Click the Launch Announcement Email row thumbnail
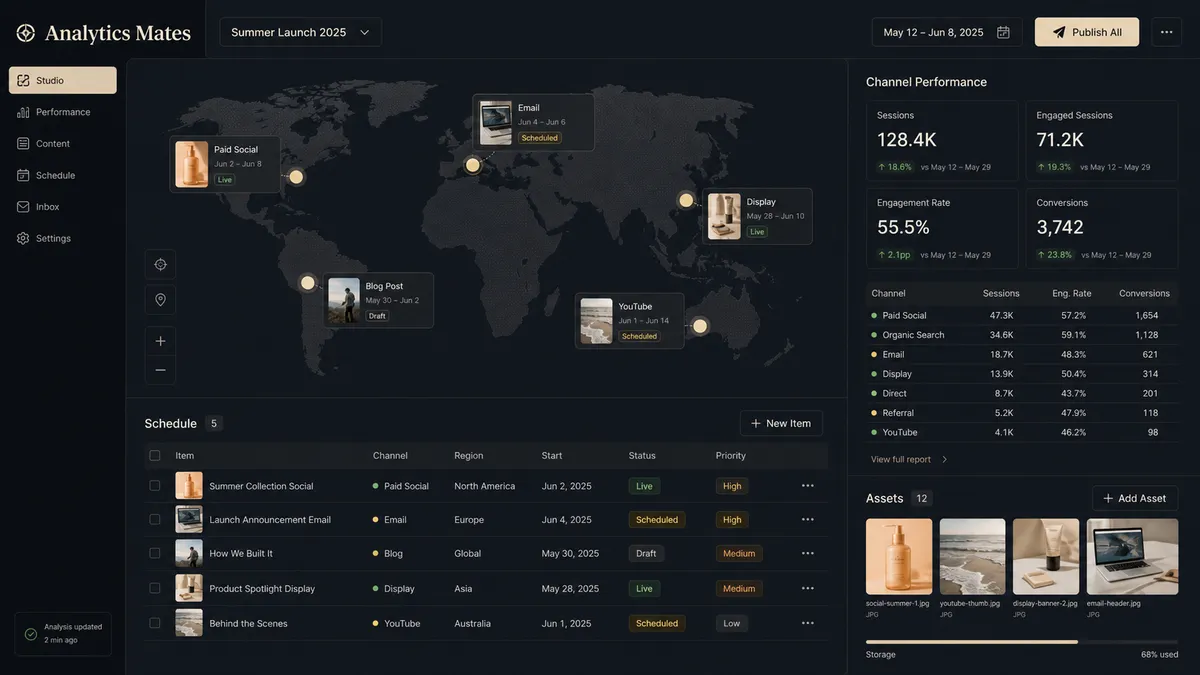1200x675 pixels. click(189, 520)
